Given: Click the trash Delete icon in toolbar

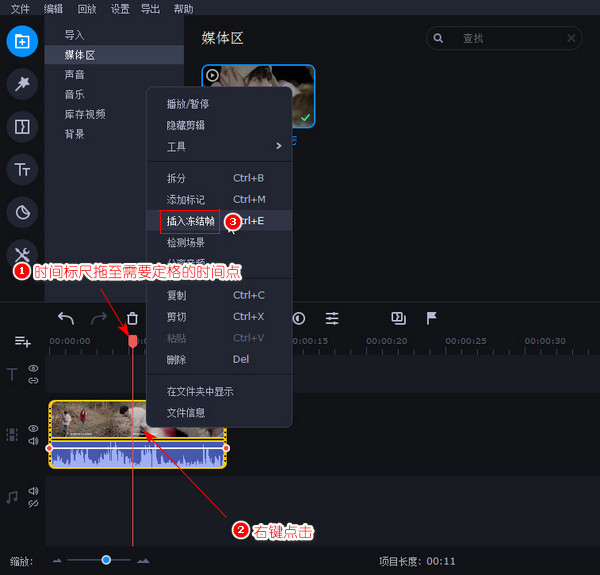Looking at the screenshot, I should pos(132,318).
